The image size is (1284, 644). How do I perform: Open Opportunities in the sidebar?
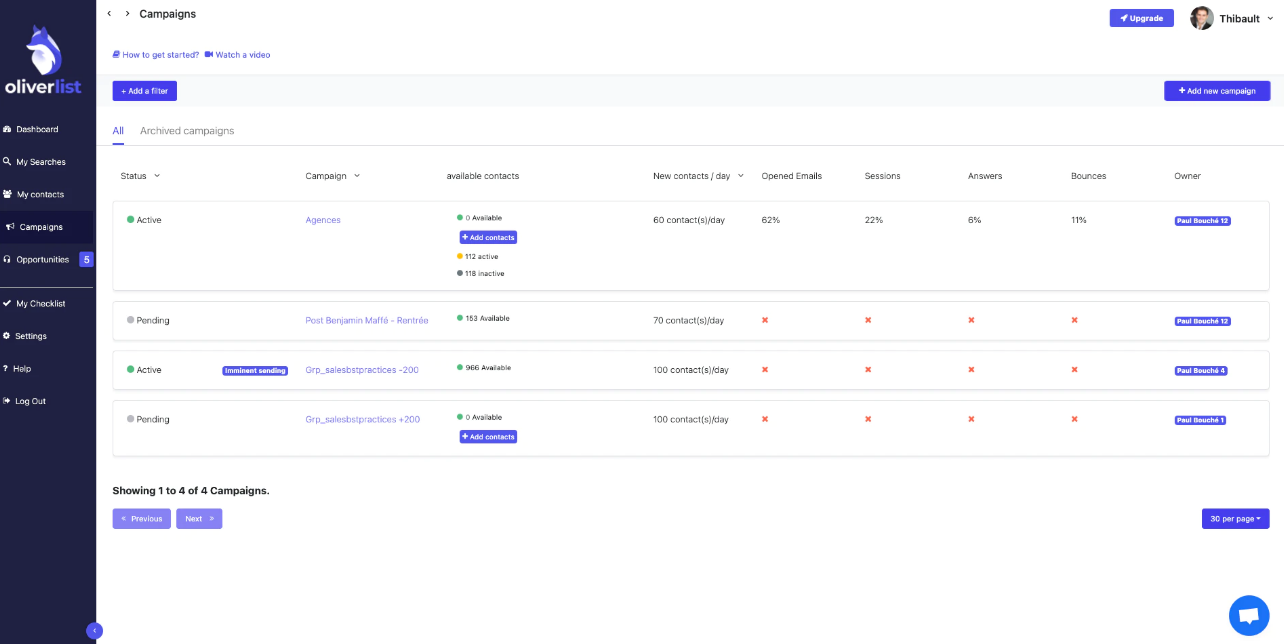coord(42,260)
